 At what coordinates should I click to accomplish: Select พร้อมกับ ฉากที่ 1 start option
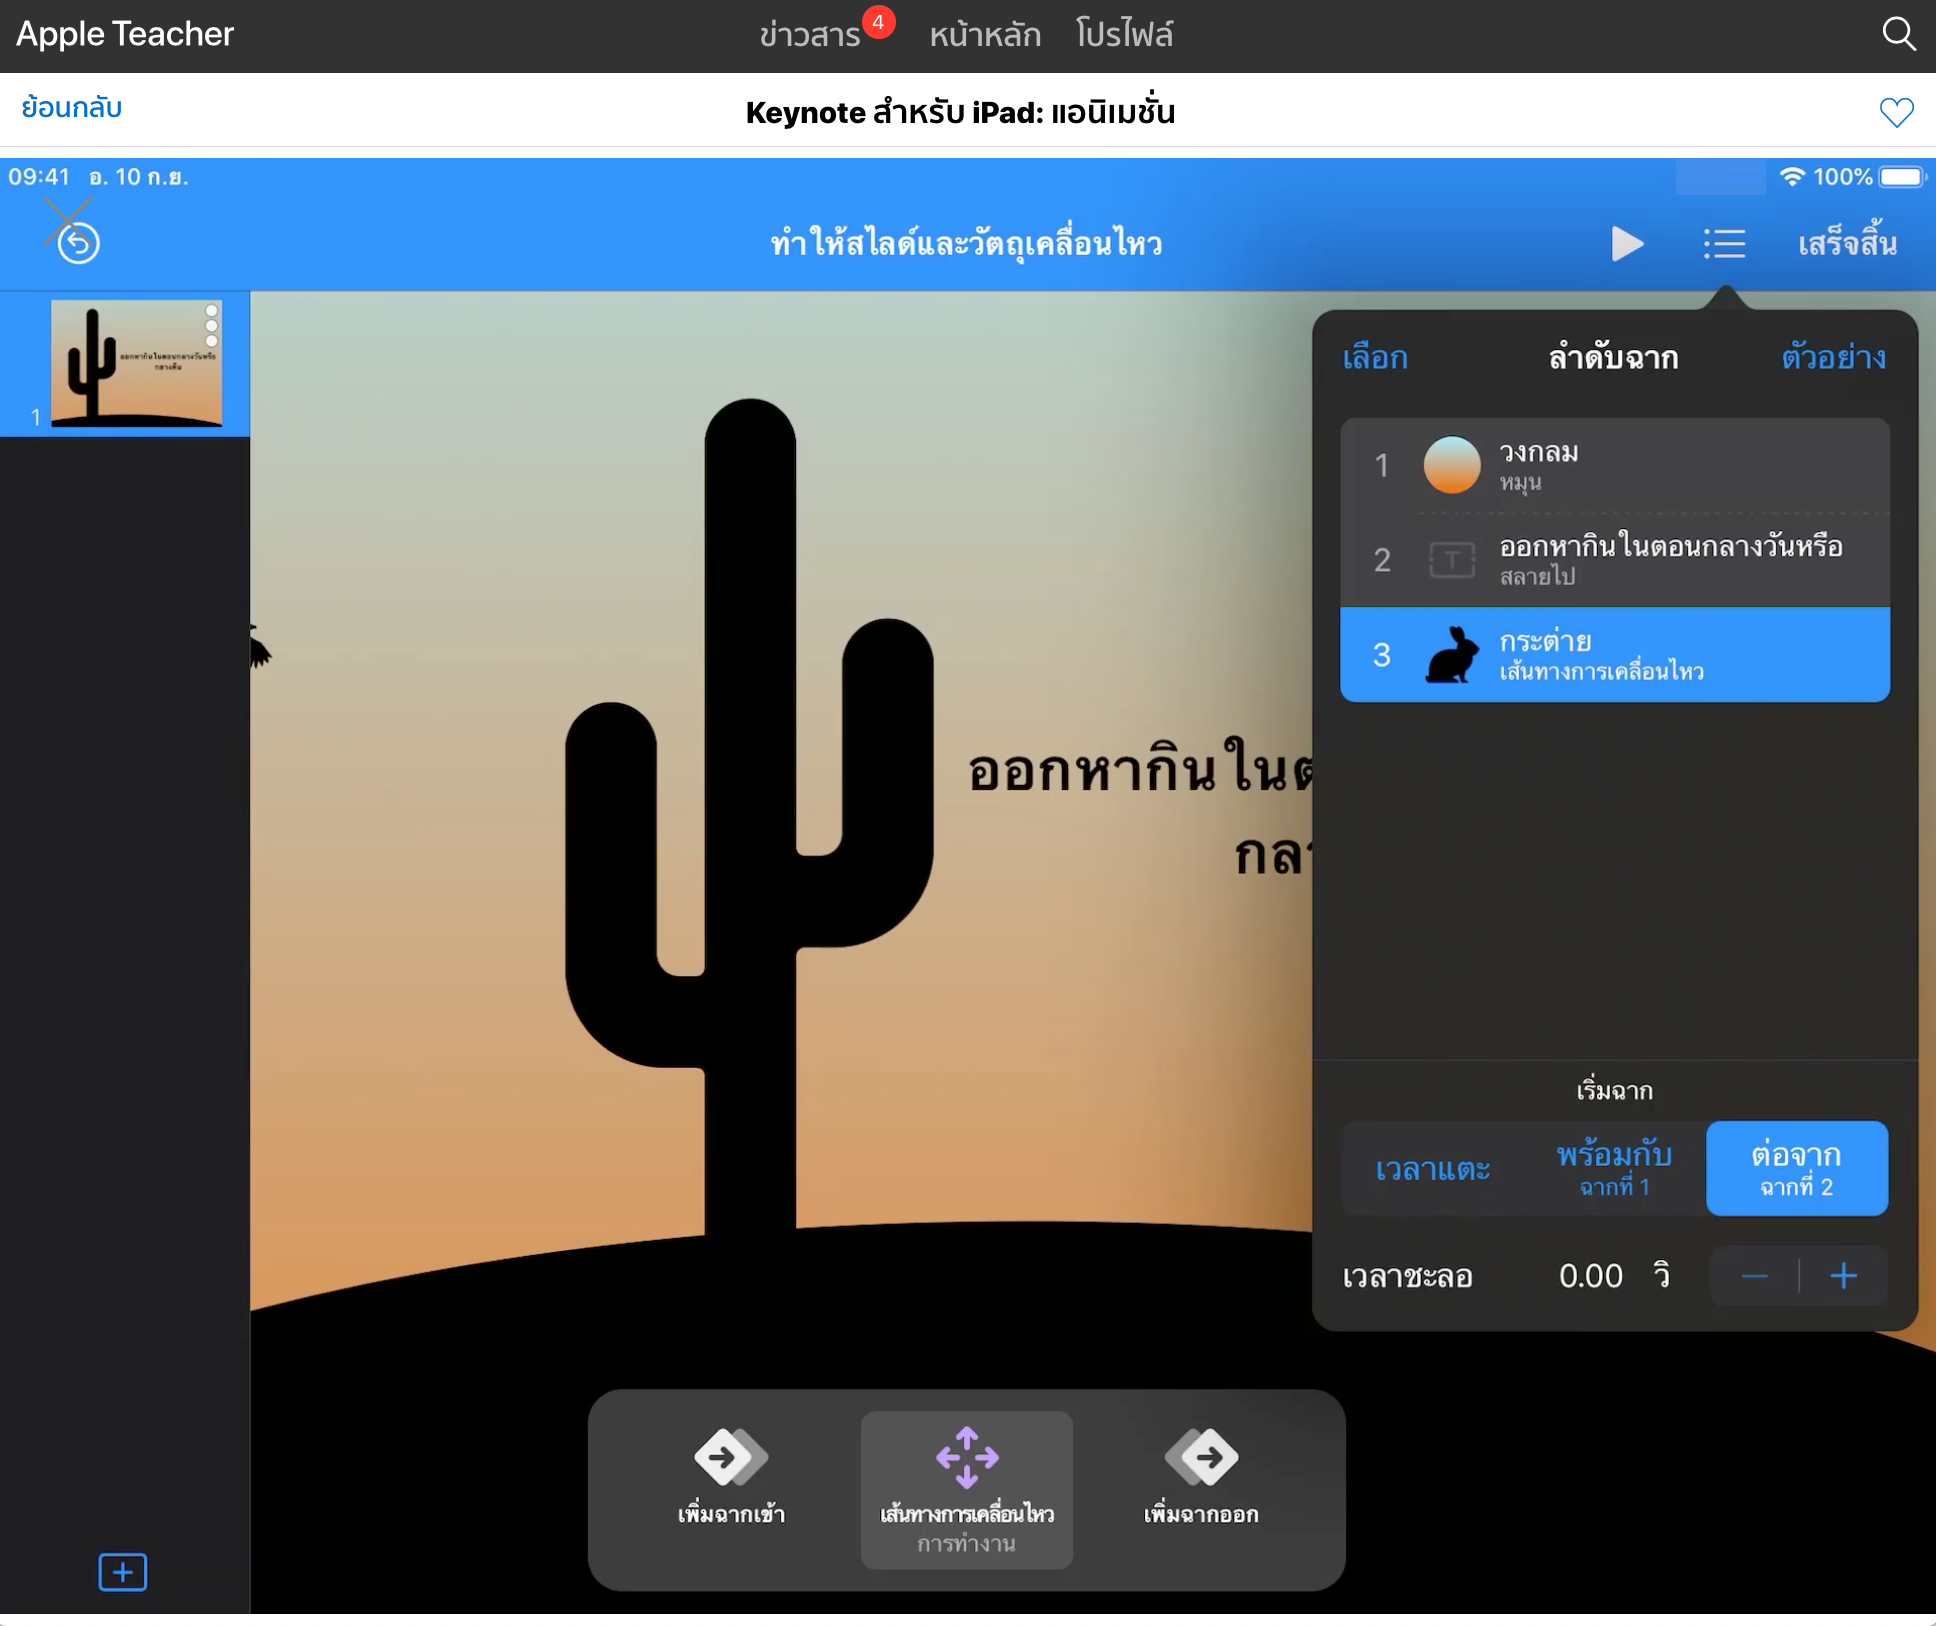click(x=1614, y=1169)
